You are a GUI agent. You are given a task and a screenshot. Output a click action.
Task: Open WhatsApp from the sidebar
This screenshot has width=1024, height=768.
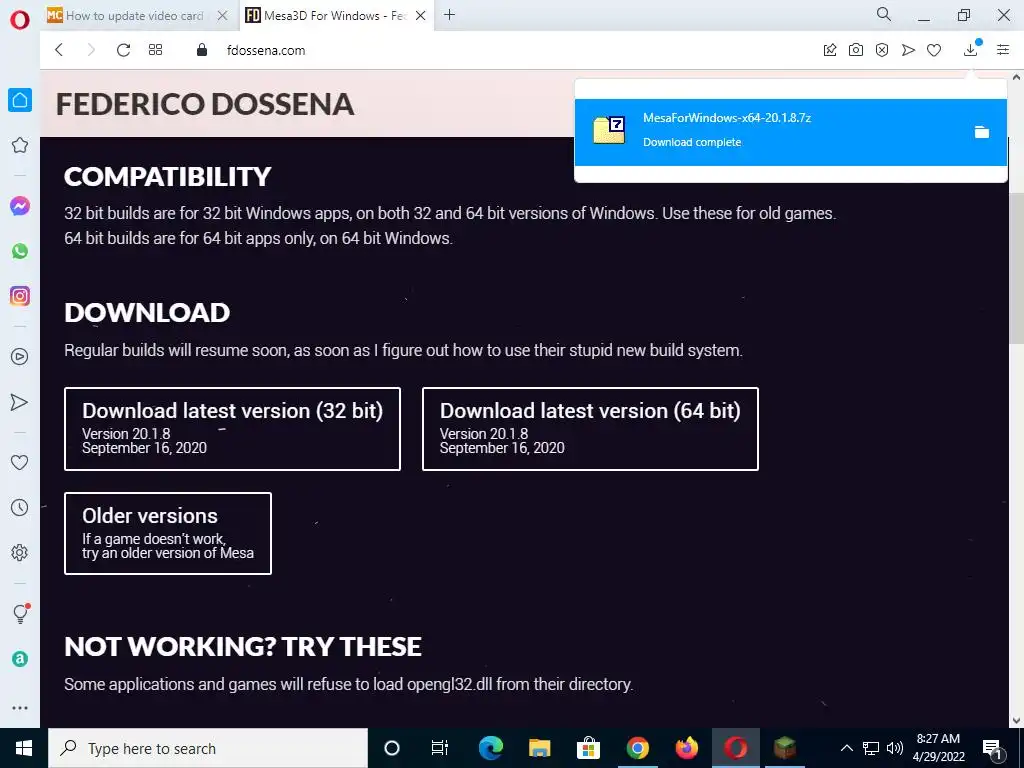[20, 251]
